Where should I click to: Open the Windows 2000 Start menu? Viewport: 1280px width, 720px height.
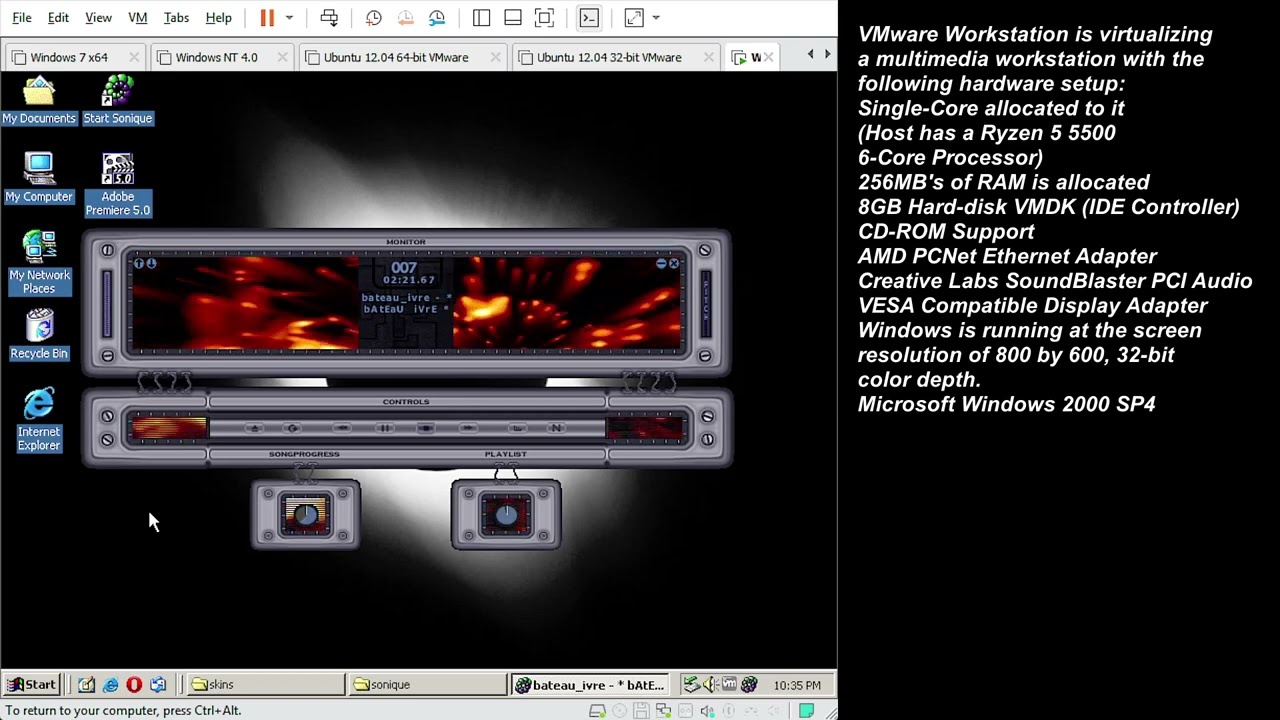[31, 685]
